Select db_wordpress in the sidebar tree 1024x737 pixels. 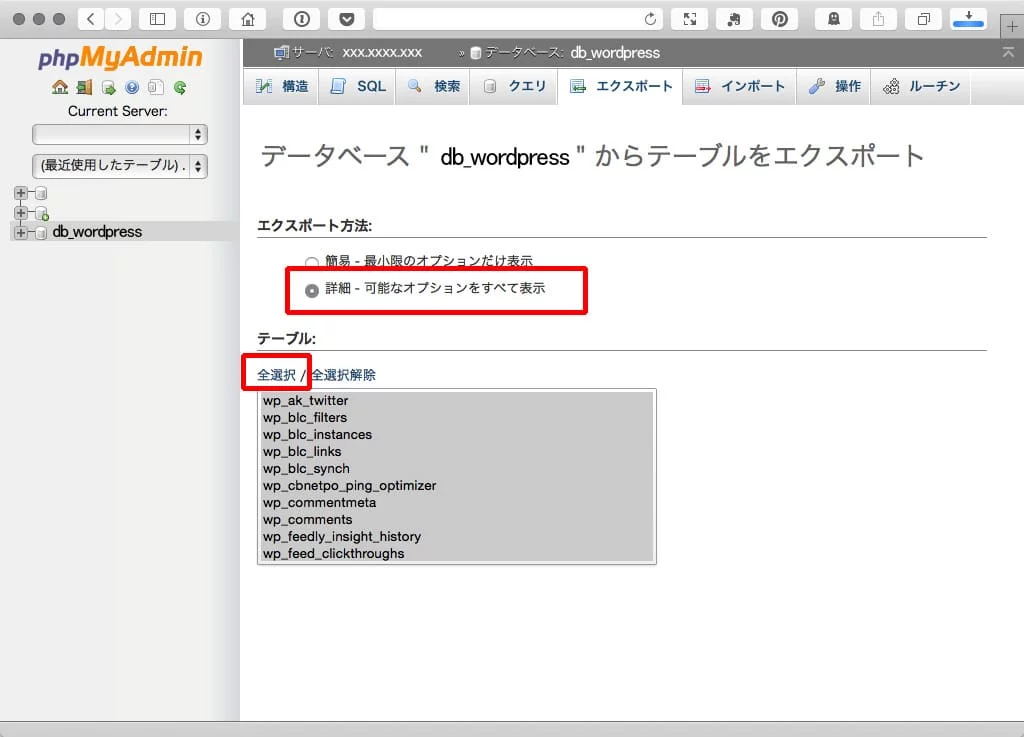tap(97, 232)
